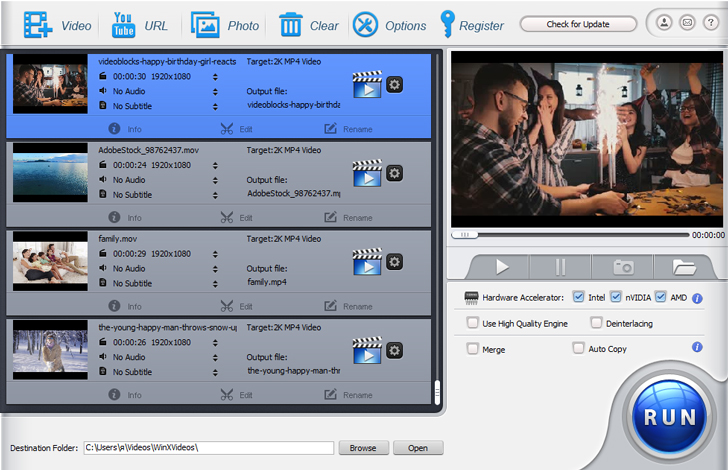Screen dimensions: 728x470
Task: Click Rename for the snow video
Action: pyautogui.click(x=349, y=395)
